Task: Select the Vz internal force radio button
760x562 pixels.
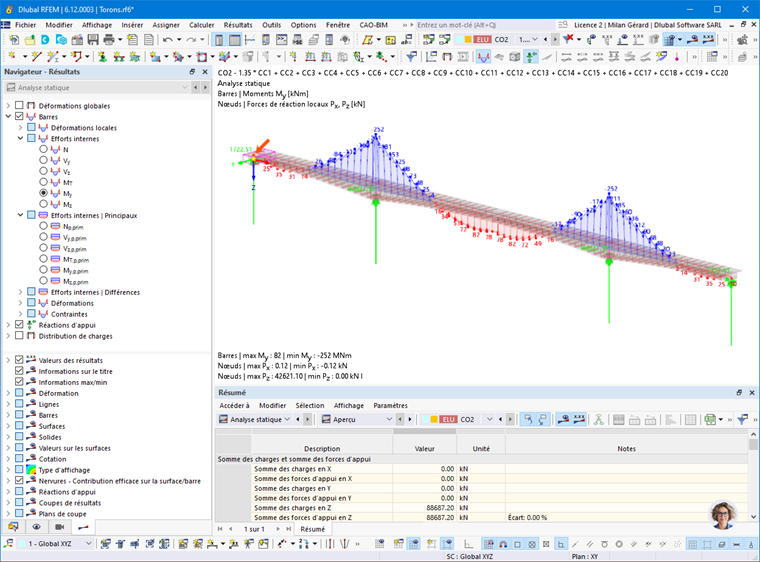Action: click(43, 171)
